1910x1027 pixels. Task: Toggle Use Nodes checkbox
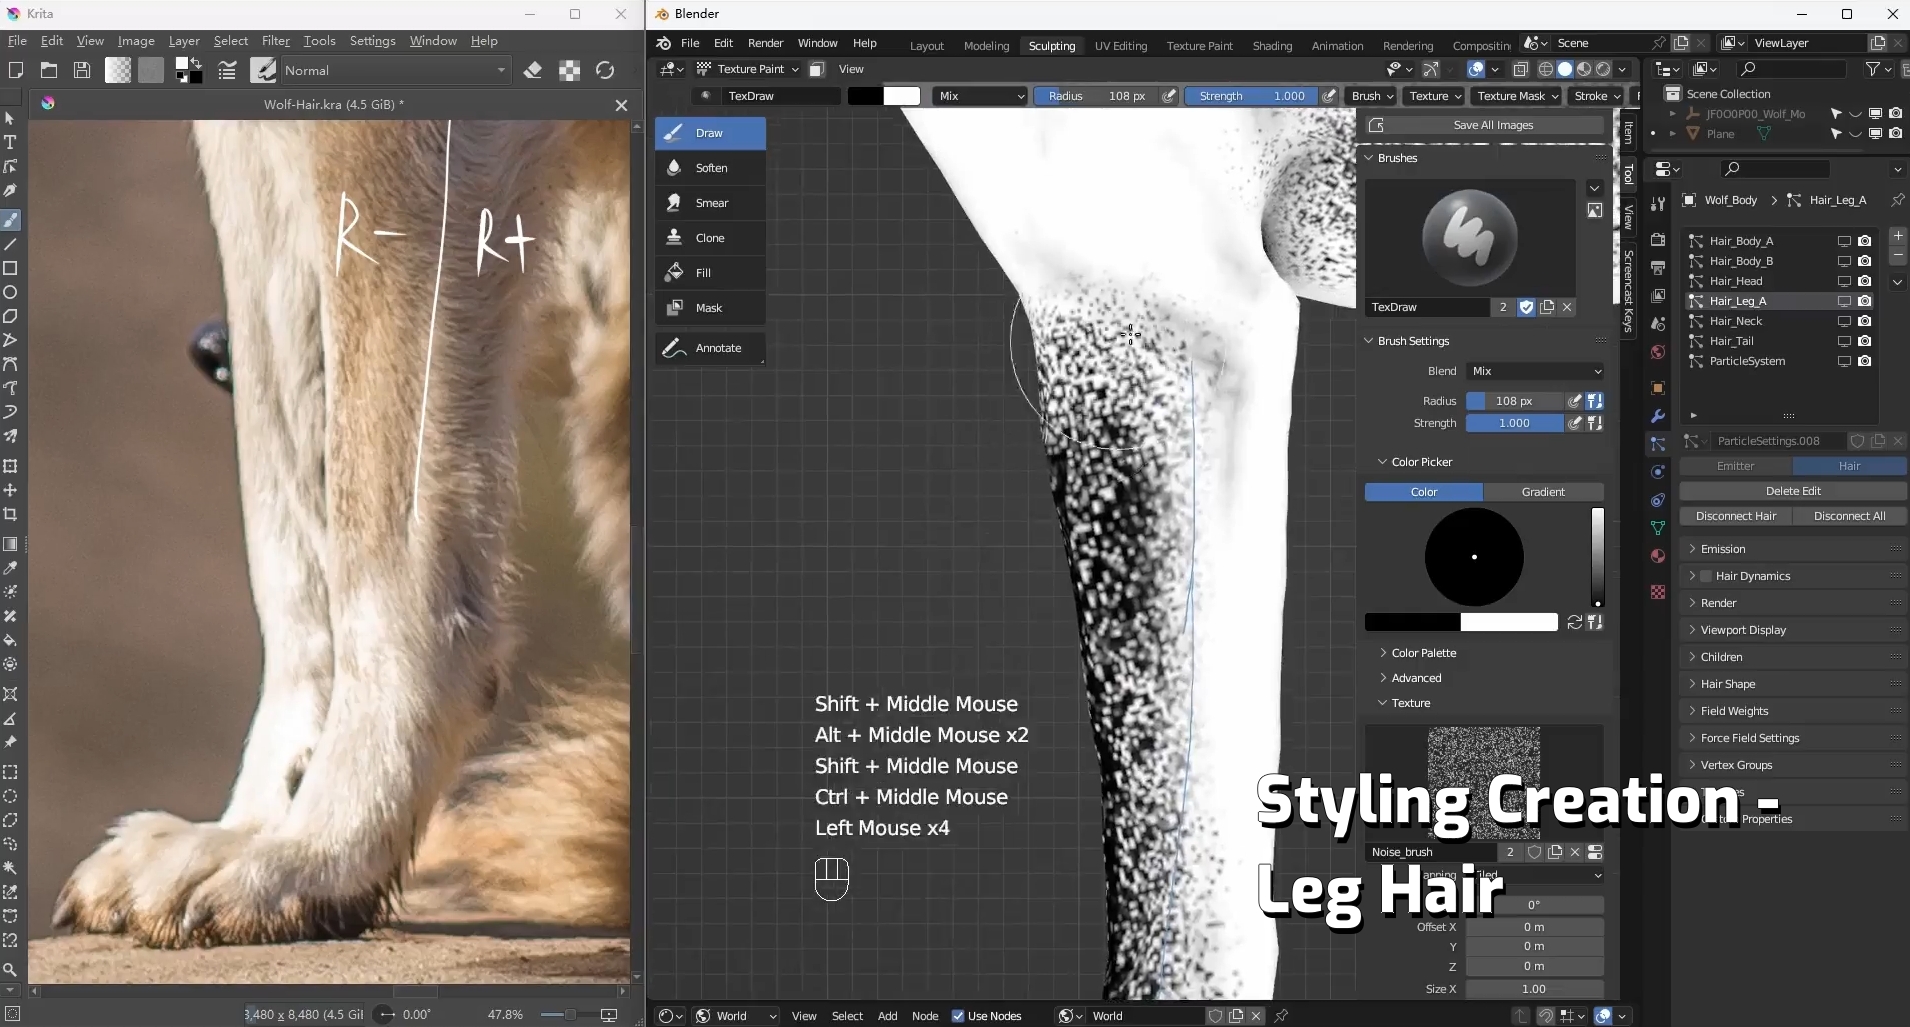[957, 1016]
